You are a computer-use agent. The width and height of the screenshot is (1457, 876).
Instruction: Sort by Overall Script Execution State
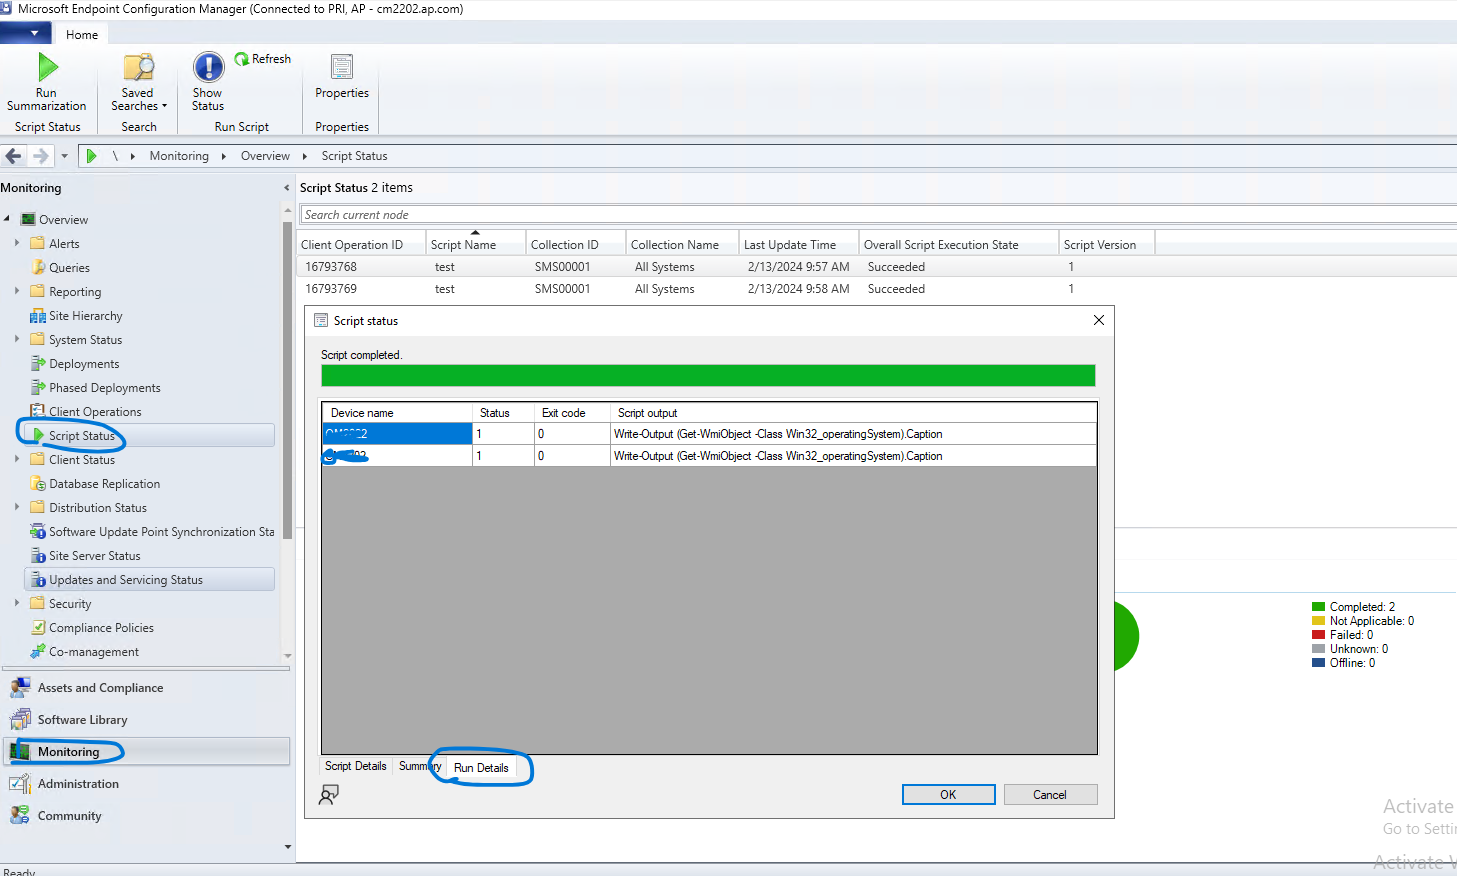(x=959, y=244)
